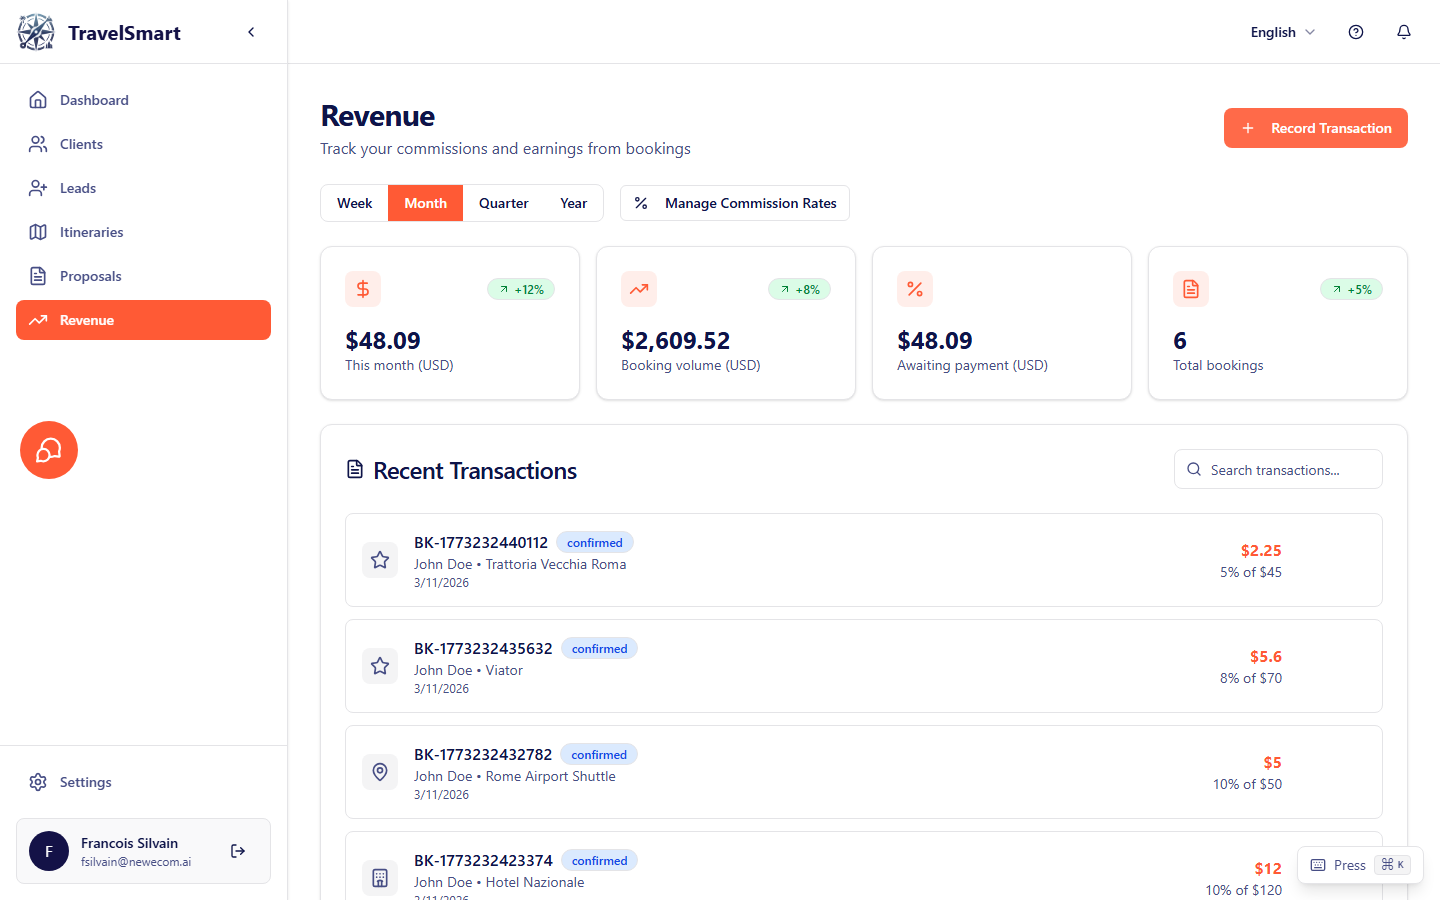Sign out using the logout icon
The height and width of the screenshot is (900, 1440).
point(238,851)
